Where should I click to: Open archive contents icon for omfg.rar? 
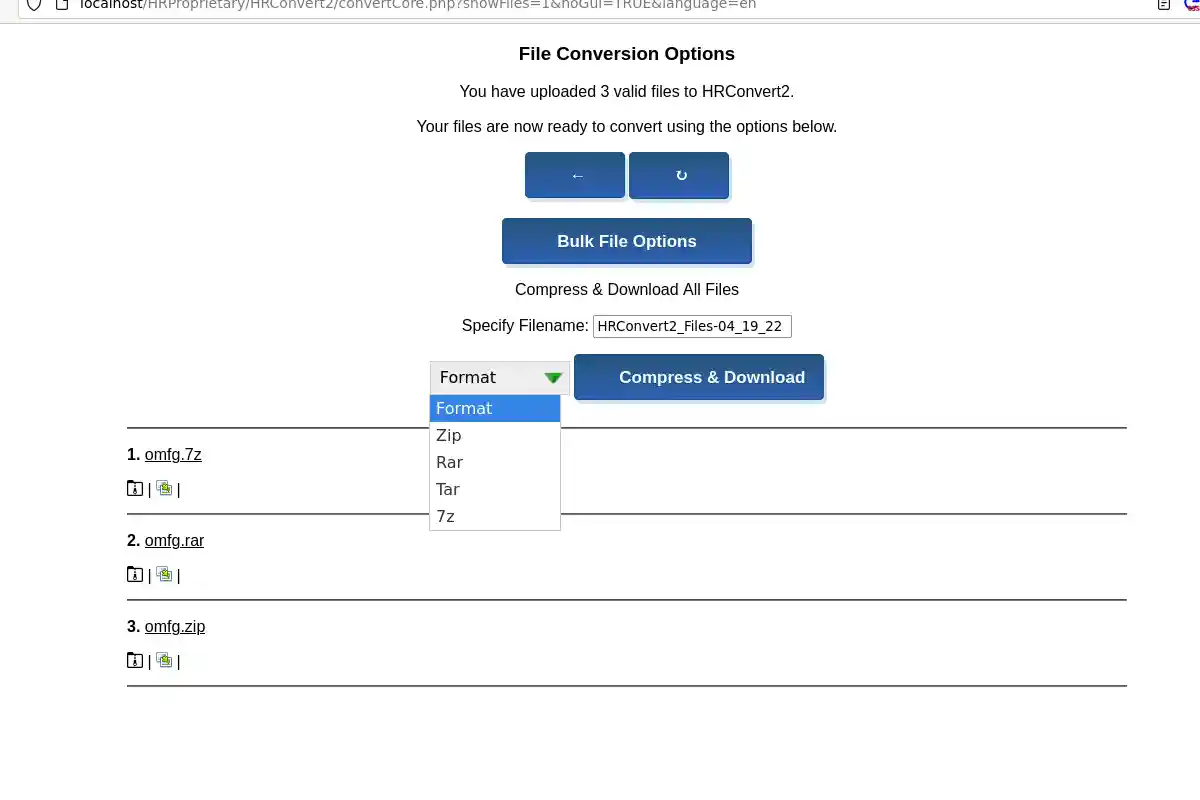[135, 575]
